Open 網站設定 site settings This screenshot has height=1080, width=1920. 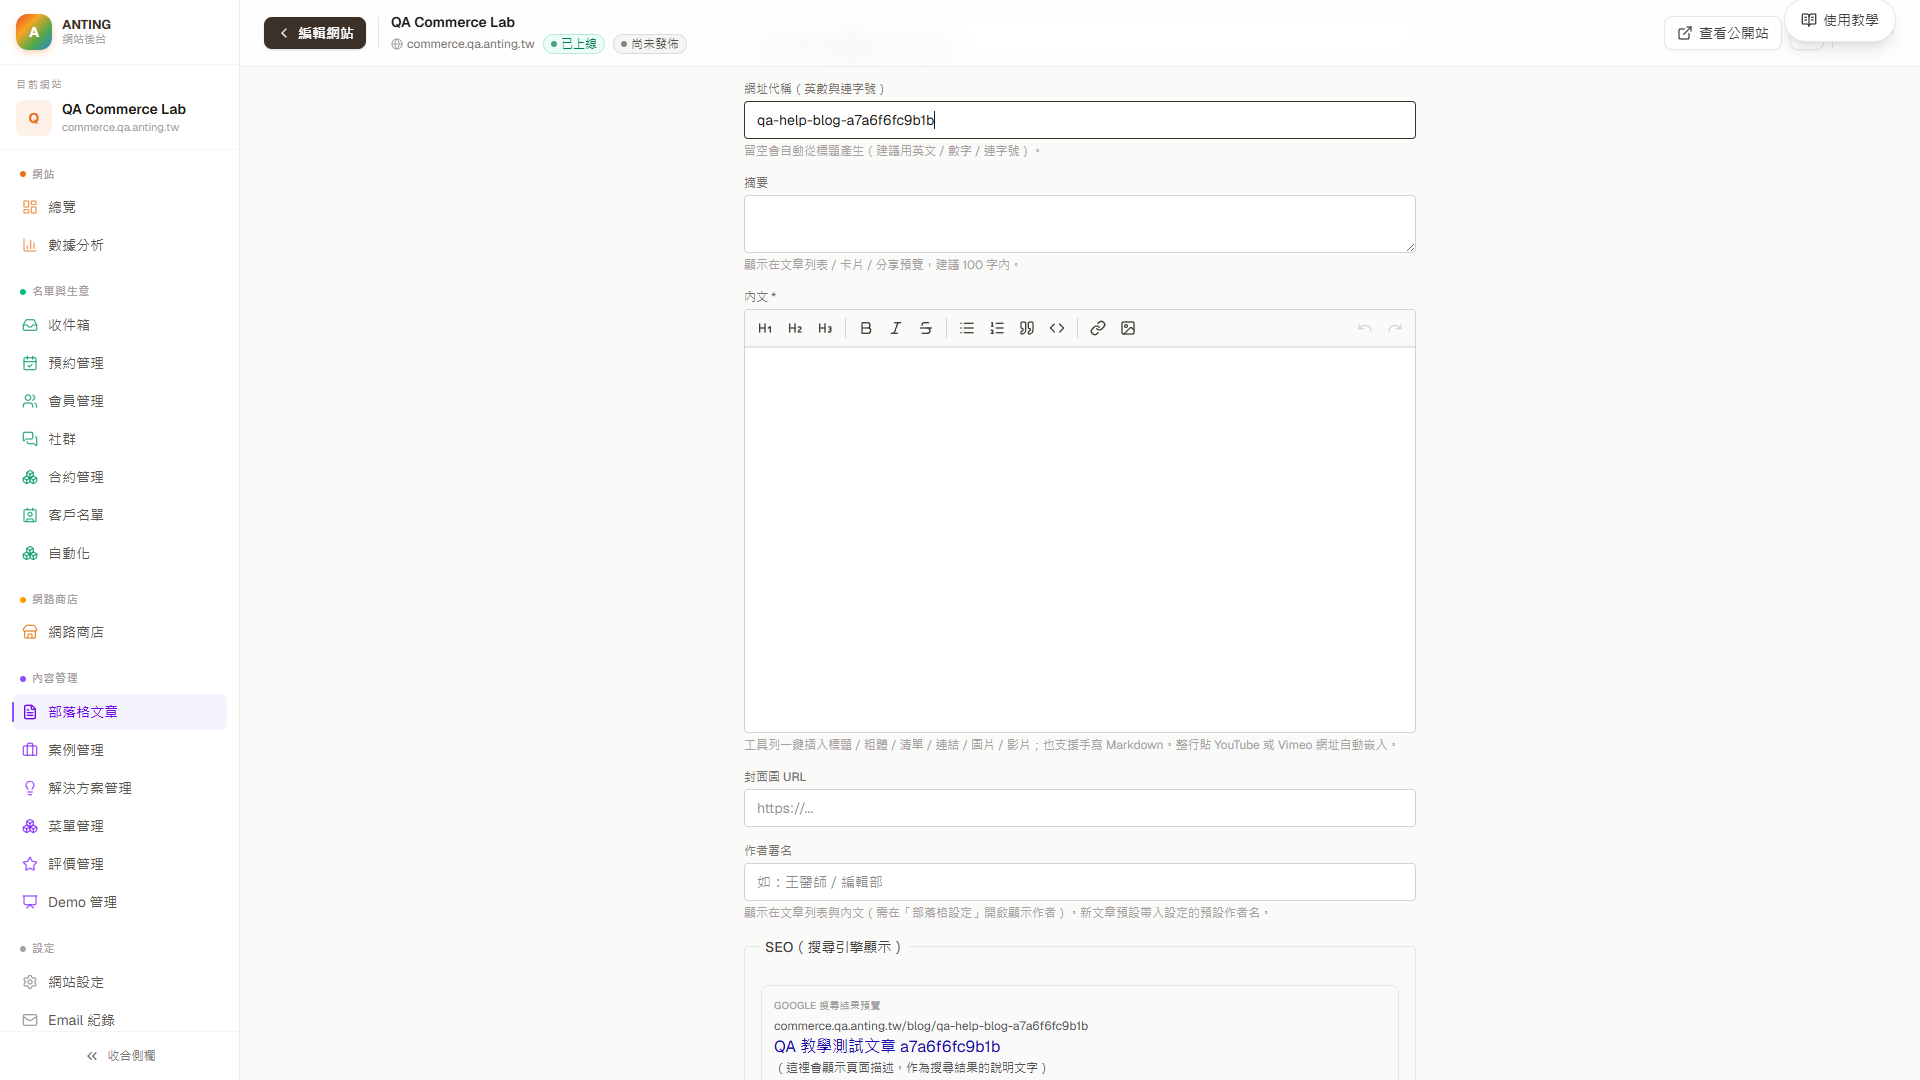pos(120,982)
